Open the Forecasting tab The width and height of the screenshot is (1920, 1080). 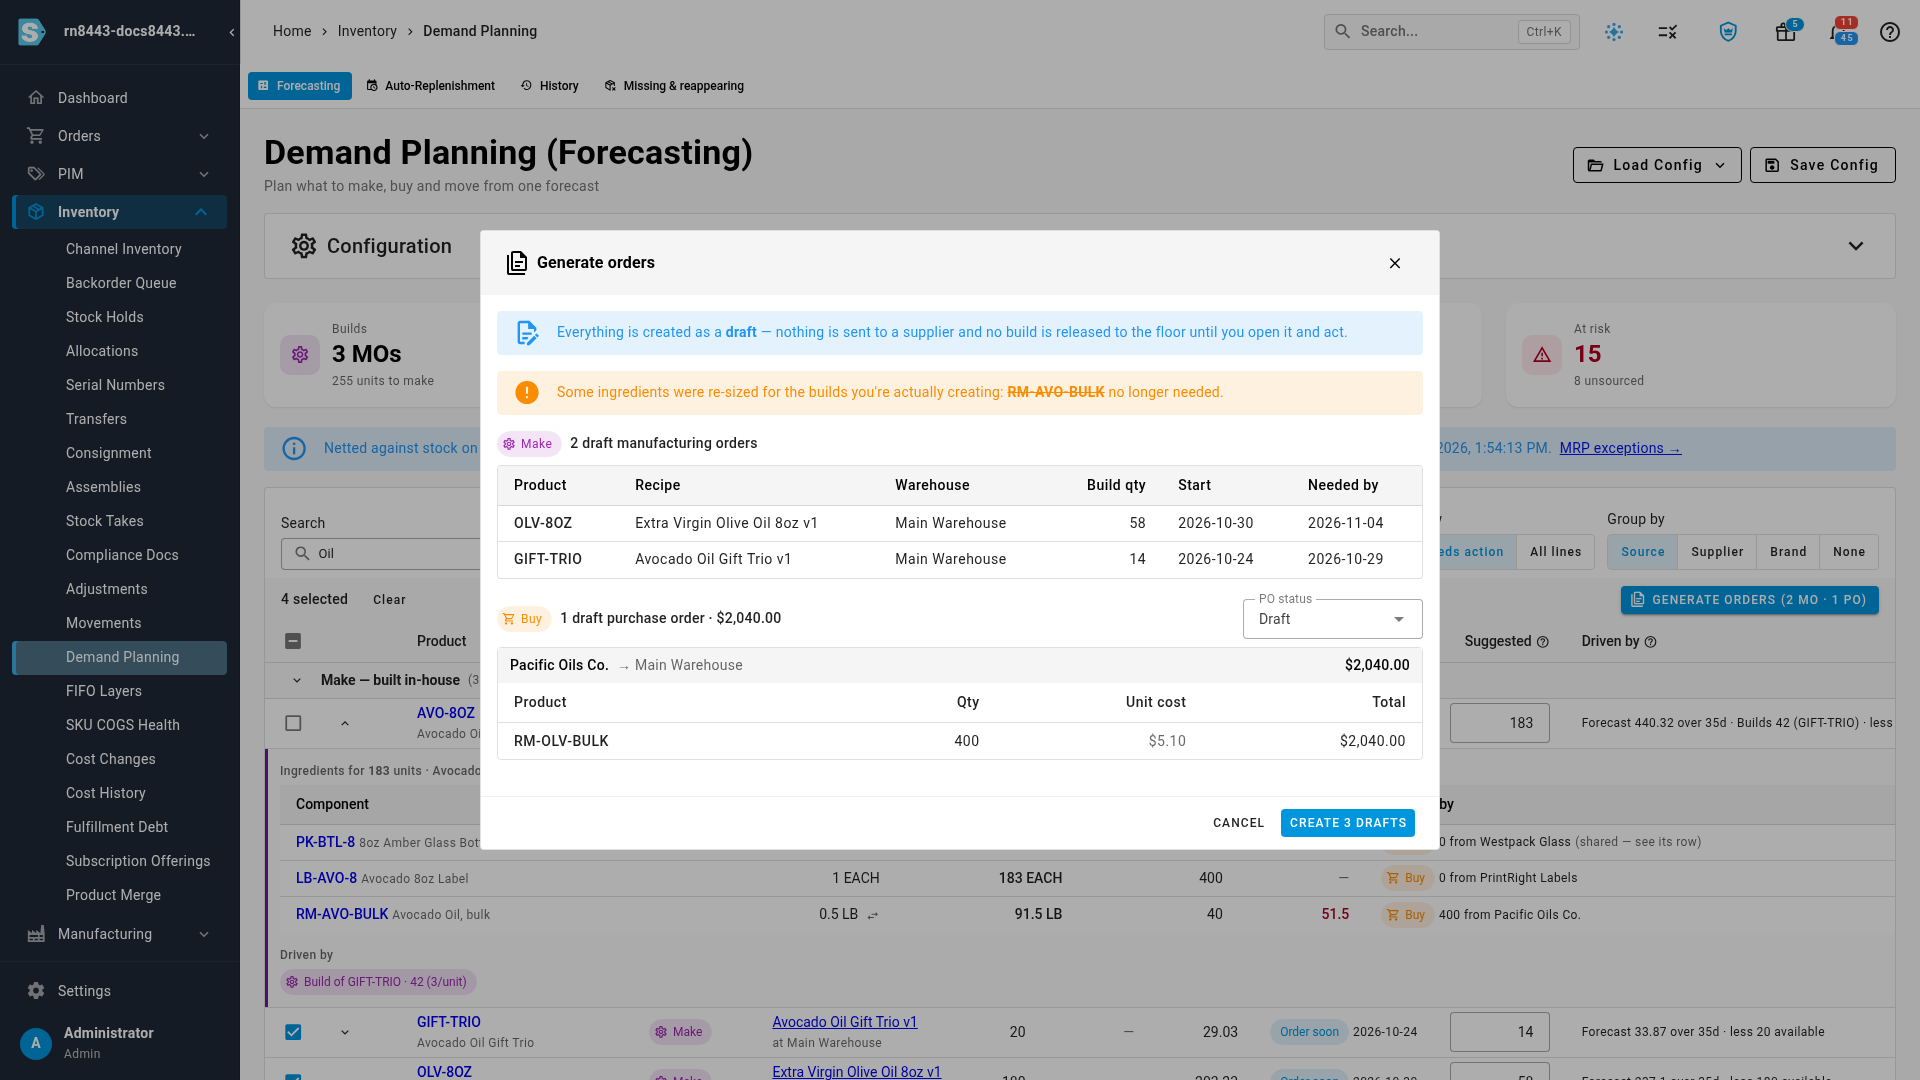click(x=299, y=86)
